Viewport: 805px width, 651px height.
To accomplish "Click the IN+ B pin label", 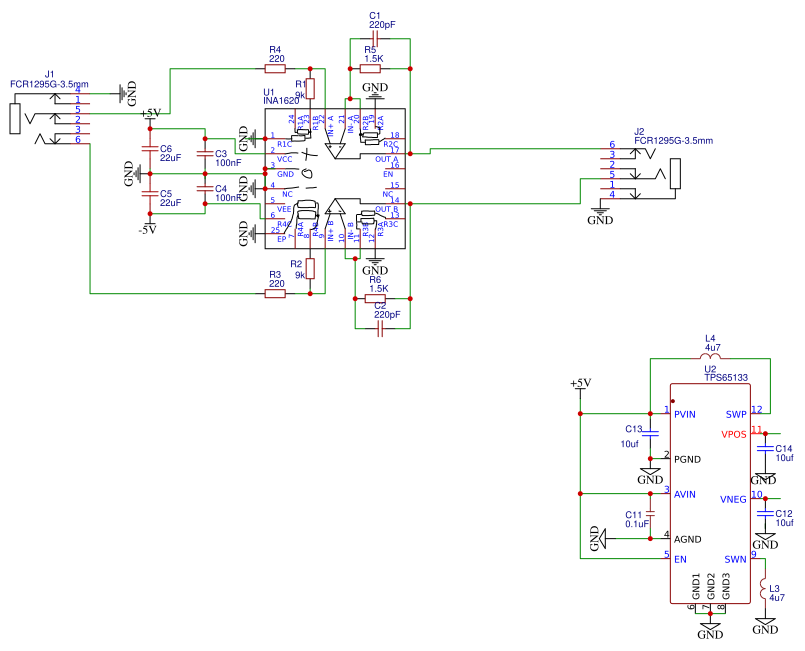I will tap(331, 231).
